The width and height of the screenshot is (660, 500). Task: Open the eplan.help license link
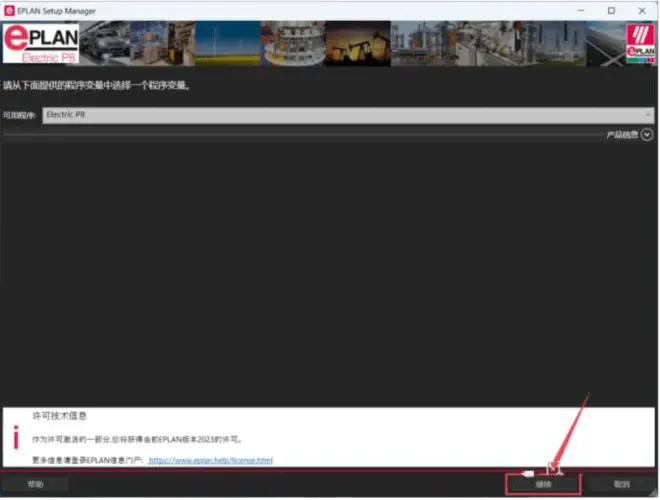pyautogui.click(x=210, y=460)
